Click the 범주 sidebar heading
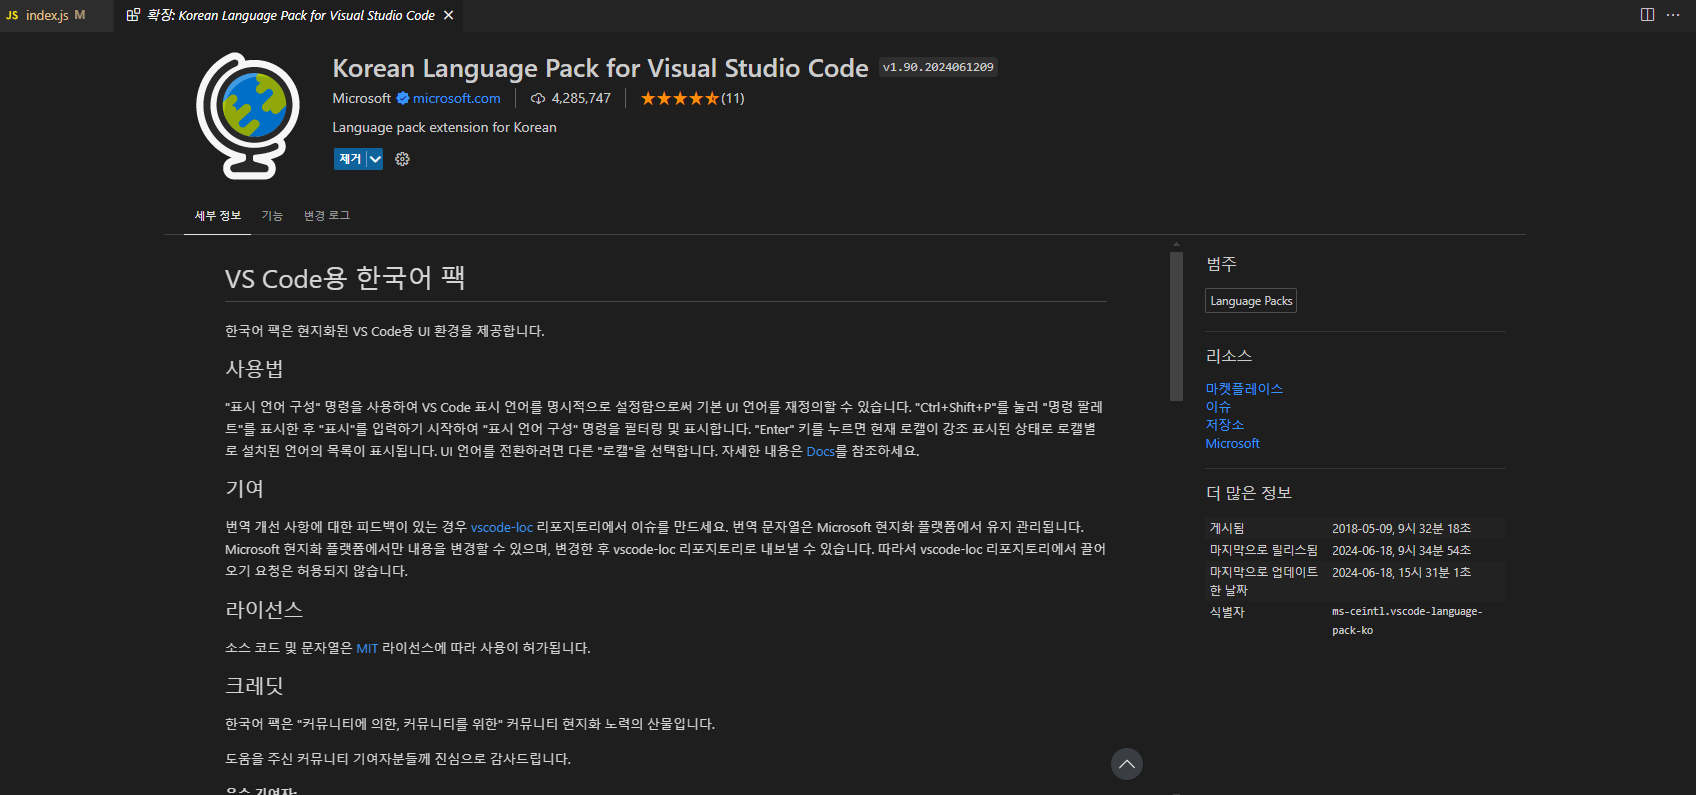 pos(1222,264)
